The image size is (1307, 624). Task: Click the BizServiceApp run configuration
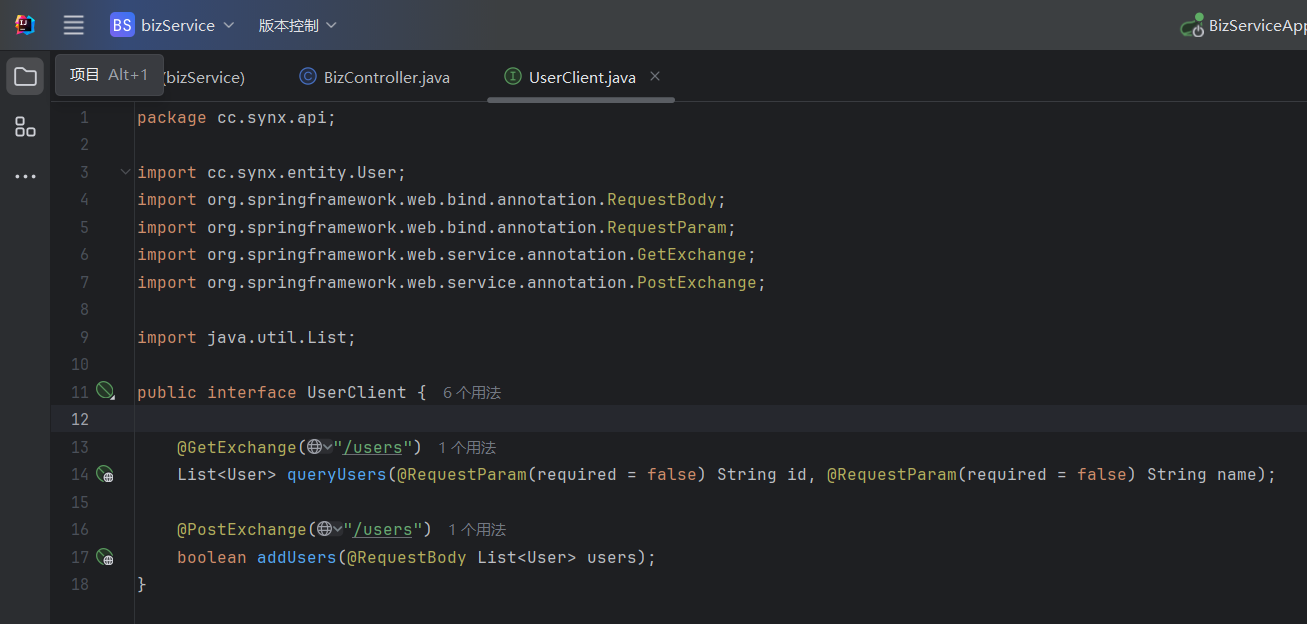[1243, 25]
